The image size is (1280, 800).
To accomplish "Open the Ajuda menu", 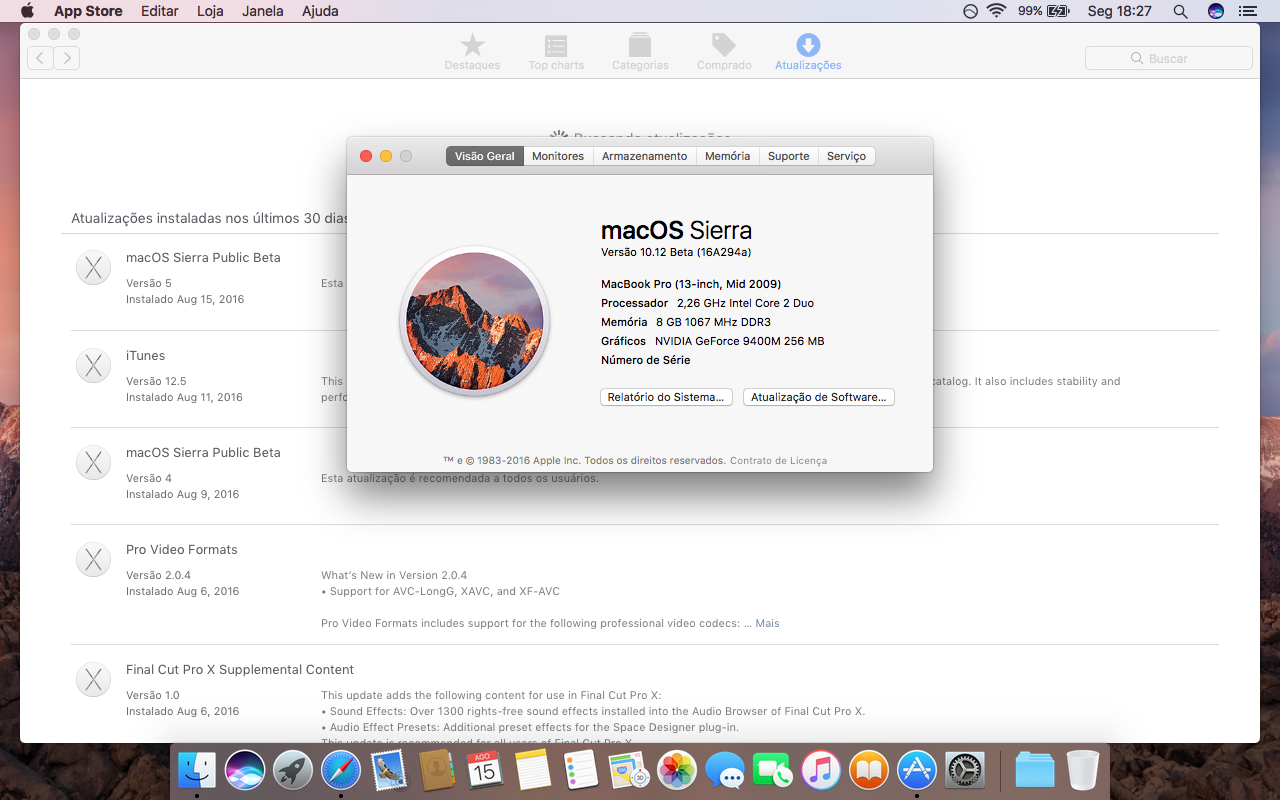I will pos(320,11).
